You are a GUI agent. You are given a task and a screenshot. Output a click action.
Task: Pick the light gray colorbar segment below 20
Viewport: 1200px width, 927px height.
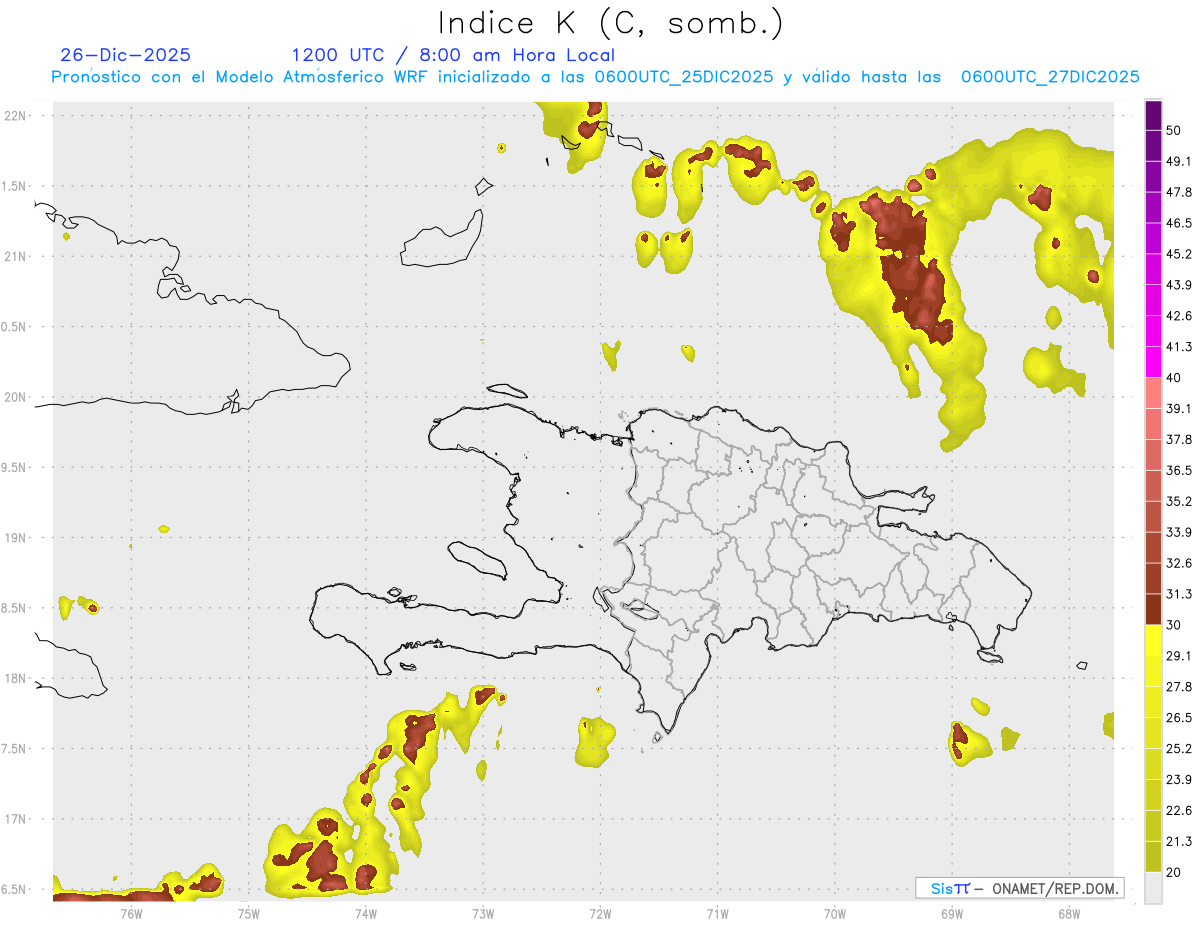(1153, 887)
